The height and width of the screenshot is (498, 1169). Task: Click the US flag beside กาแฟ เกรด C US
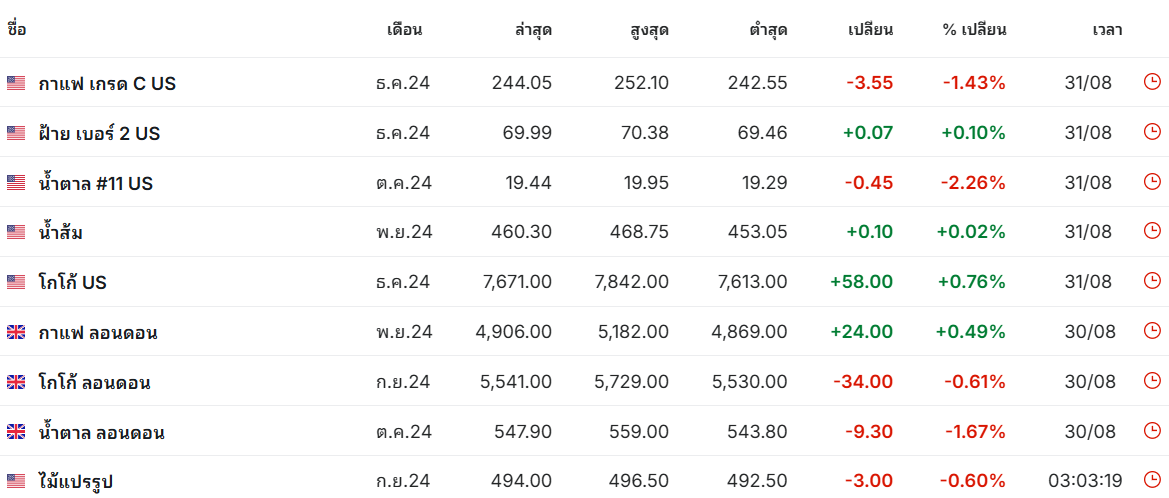pyautogui.click(x=16, y=83)
